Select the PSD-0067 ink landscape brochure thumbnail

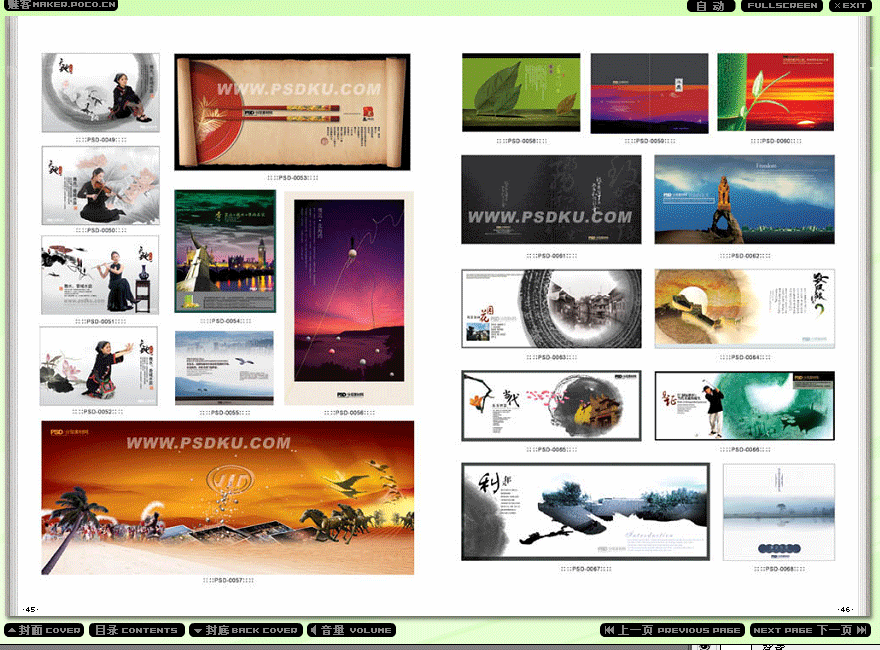point(584,511)
